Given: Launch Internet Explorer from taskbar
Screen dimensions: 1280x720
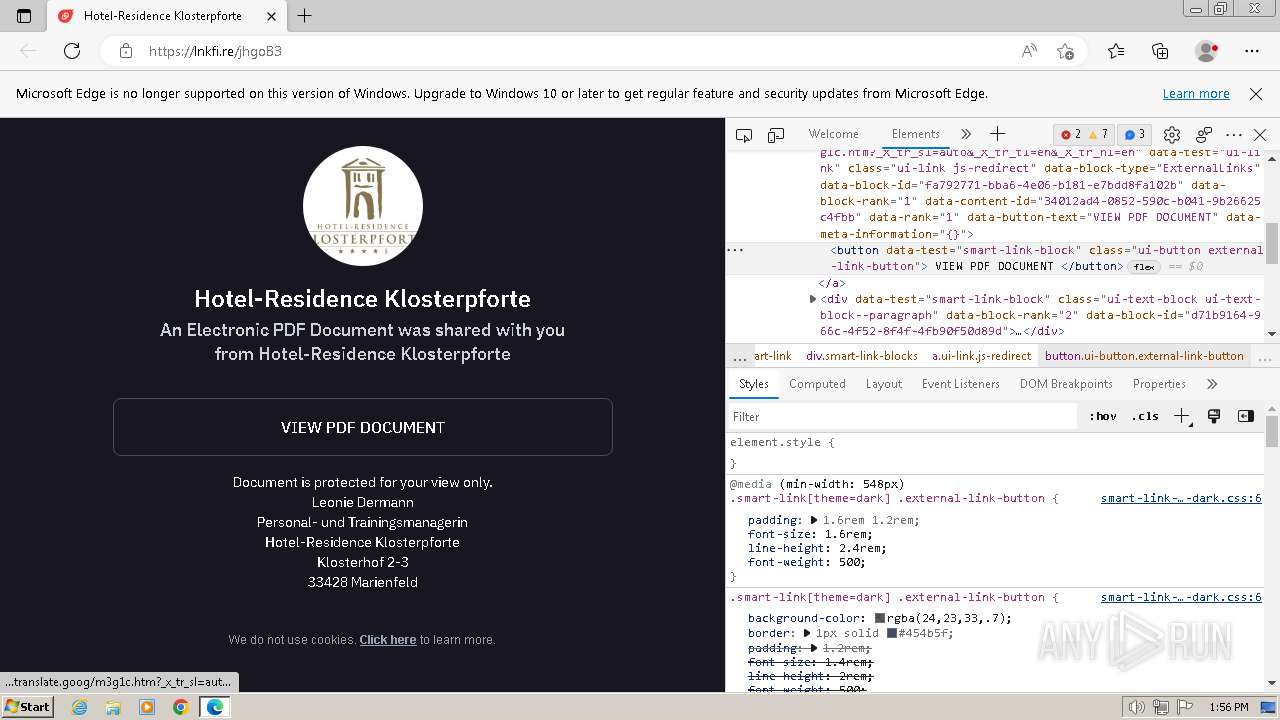Looking at the screenshot, I should [x=79, y=707].
